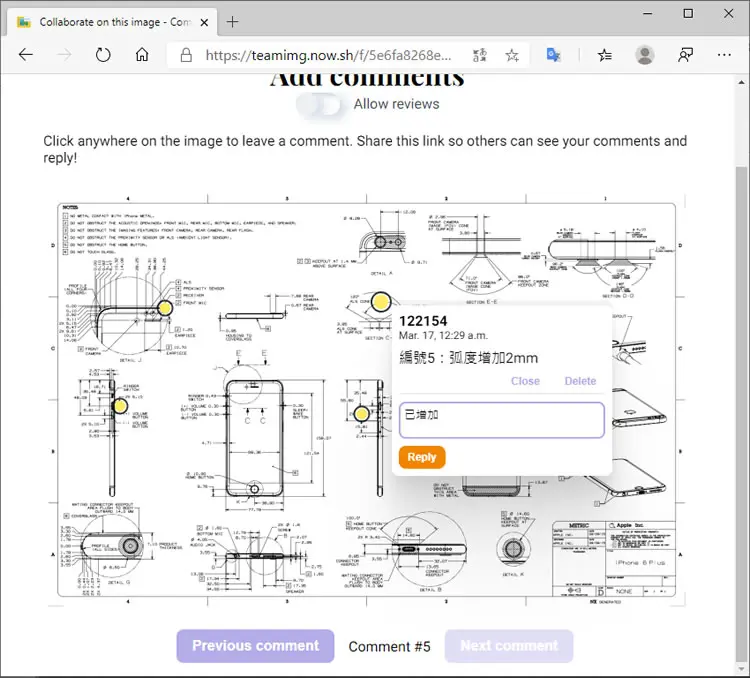Click the orange Reply button
This screenshot has width=750, height=678.
coord(422,457)
